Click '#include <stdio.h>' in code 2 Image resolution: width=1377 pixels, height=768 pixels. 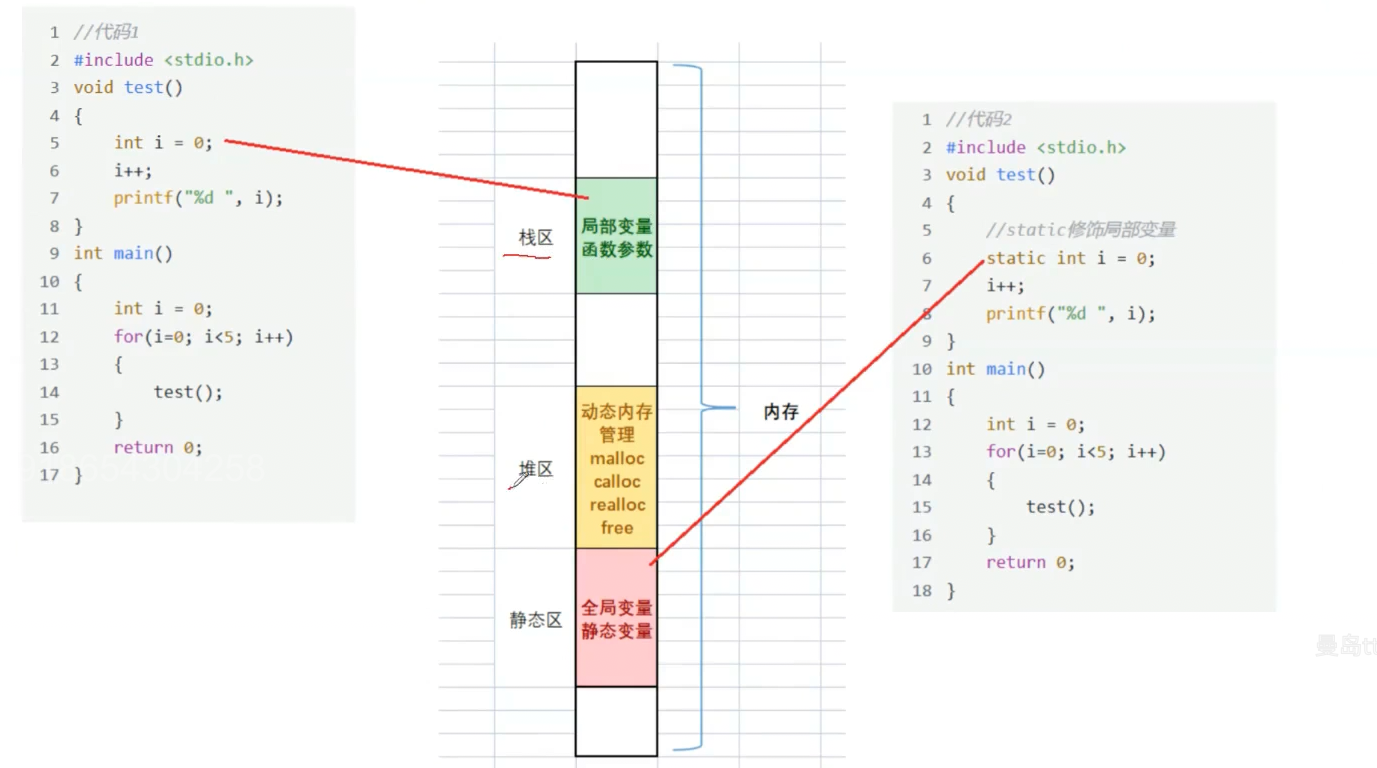1036,147
